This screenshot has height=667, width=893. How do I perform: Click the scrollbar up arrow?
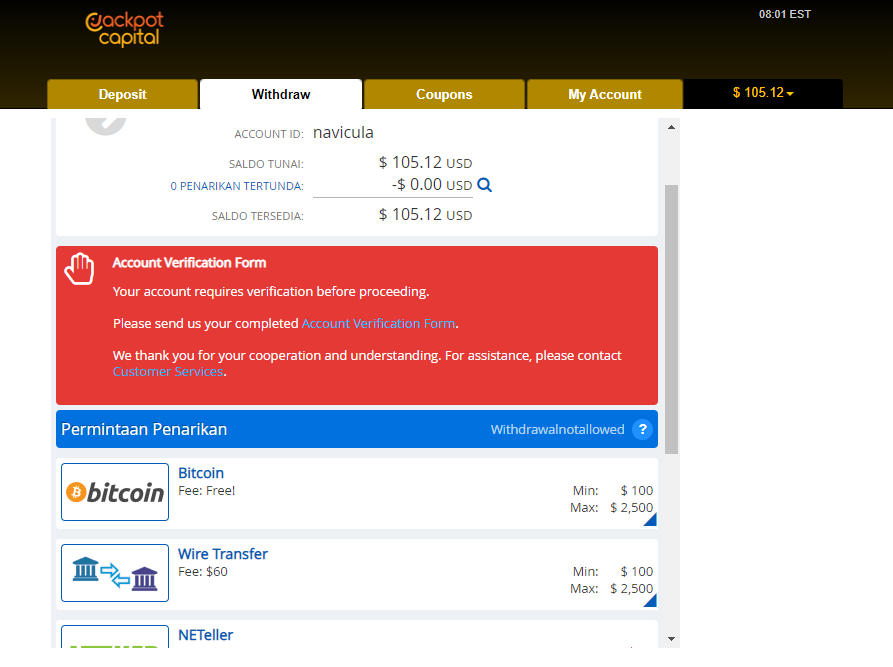coord(672,125)
